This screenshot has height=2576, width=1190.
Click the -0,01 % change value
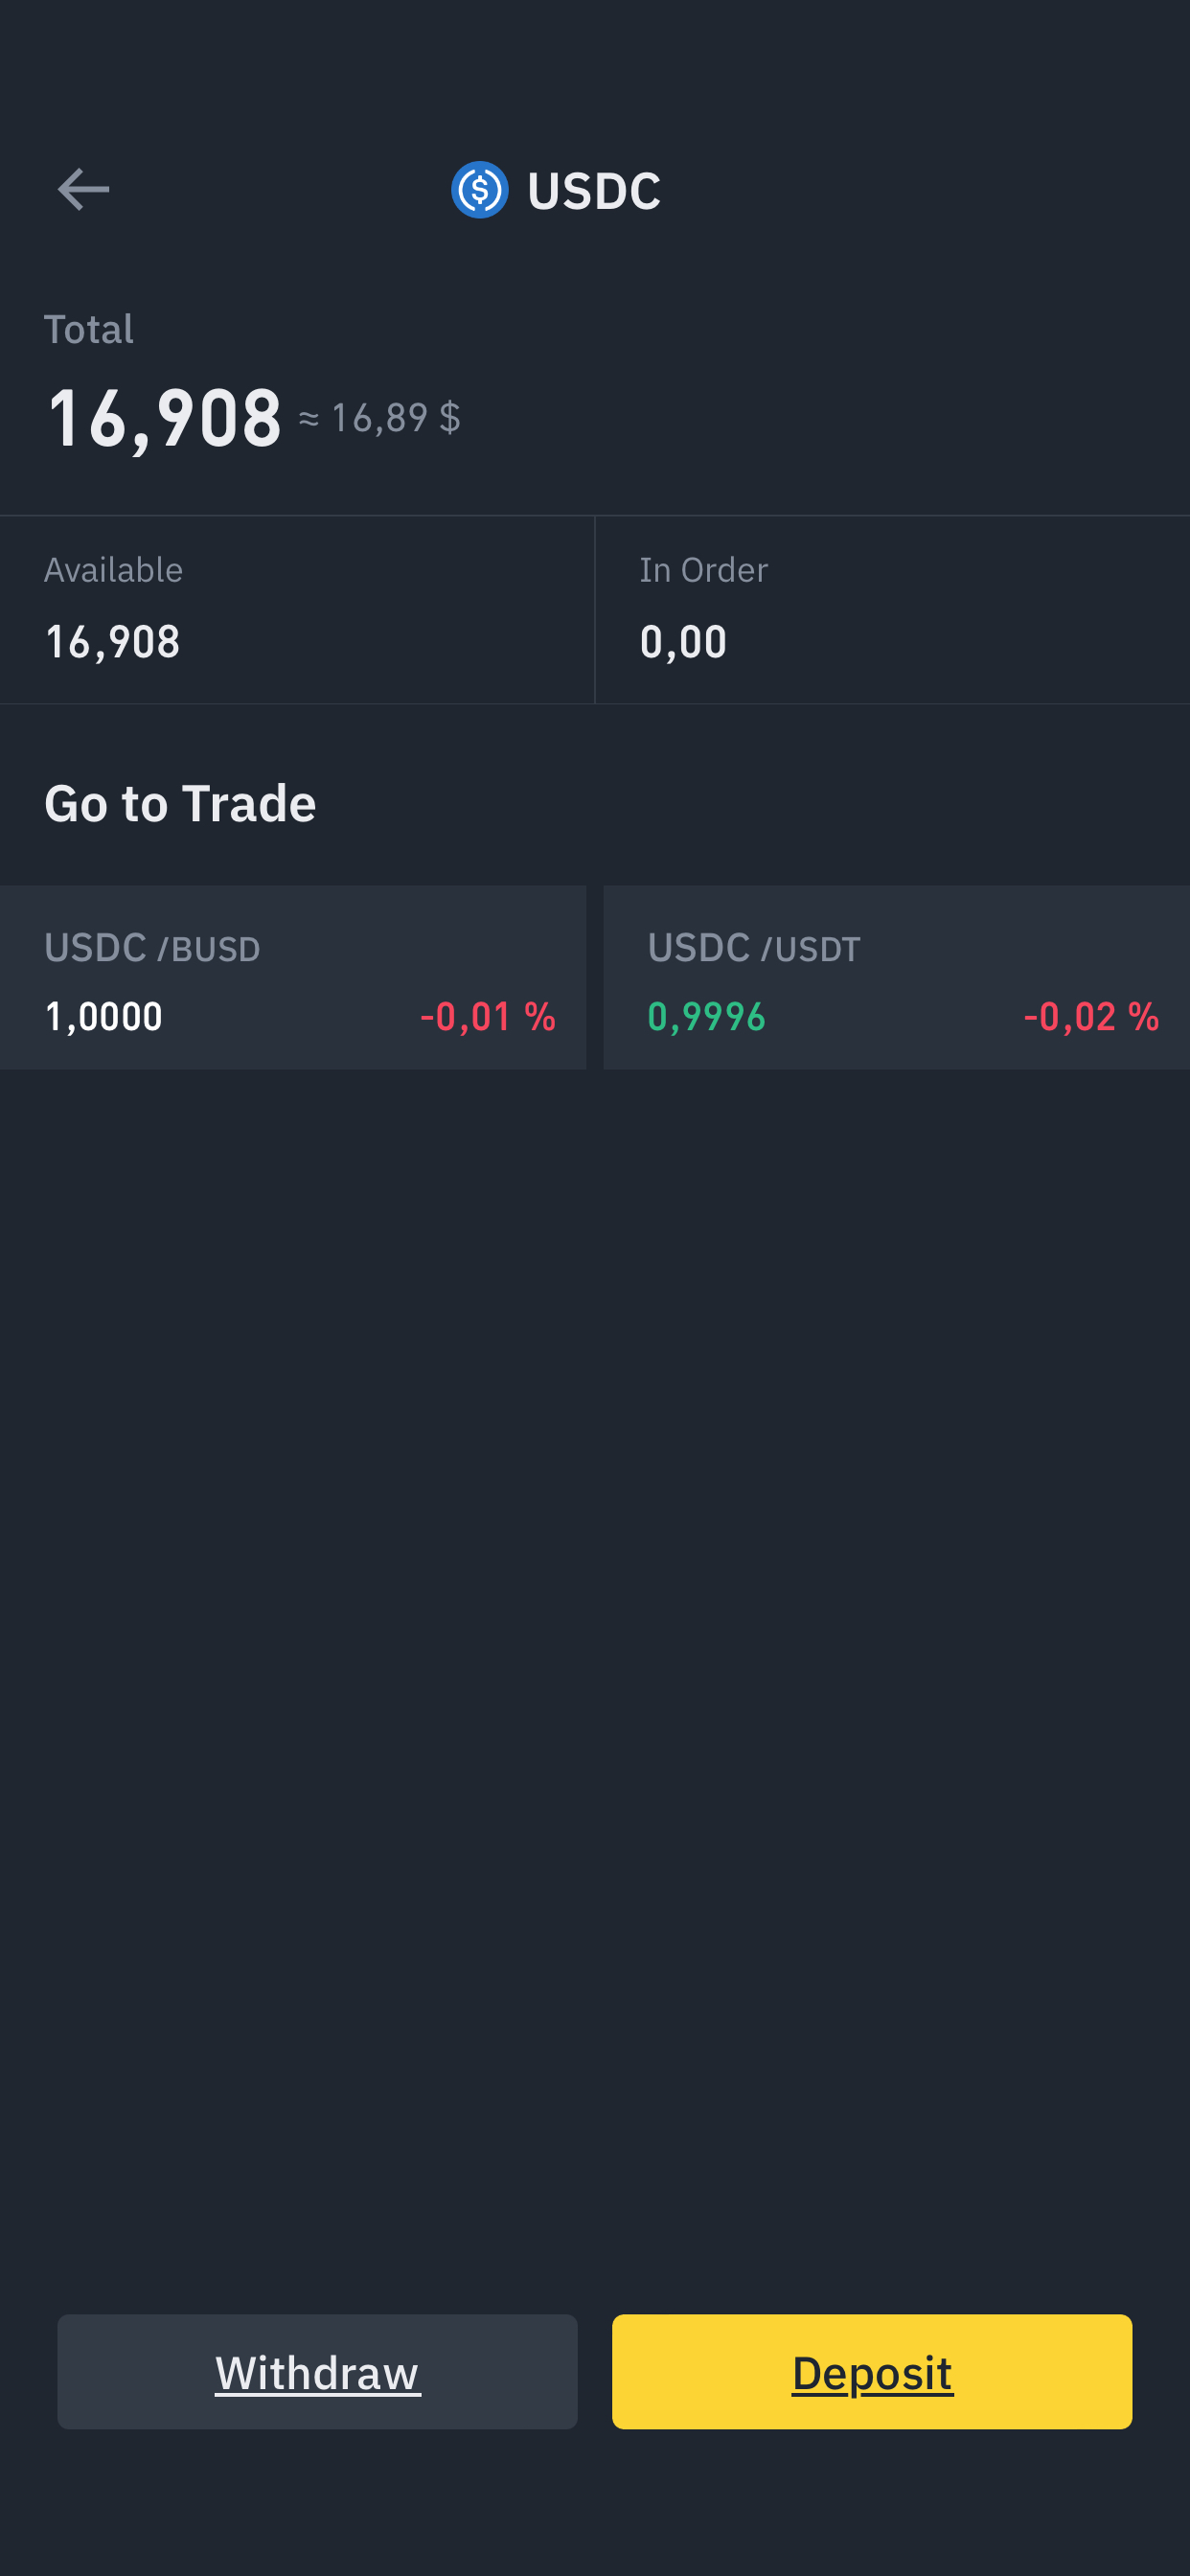coord(488,1017)
